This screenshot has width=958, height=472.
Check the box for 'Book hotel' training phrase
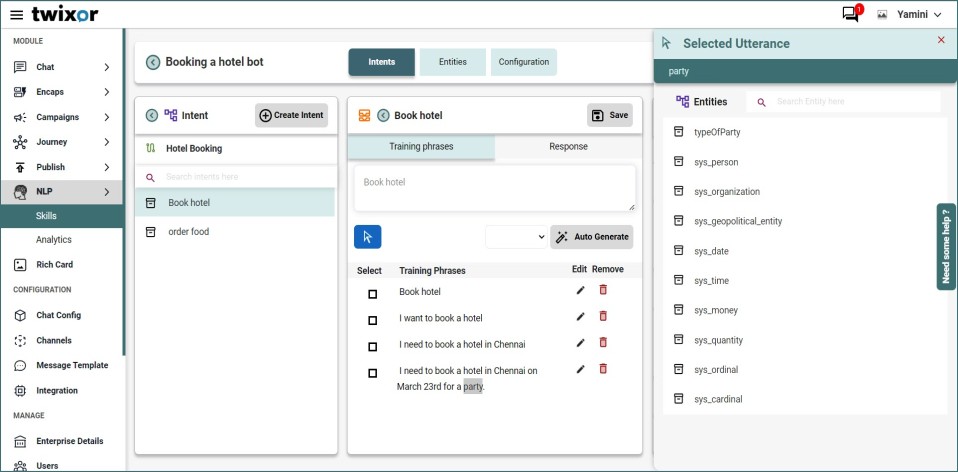[373, 294]
